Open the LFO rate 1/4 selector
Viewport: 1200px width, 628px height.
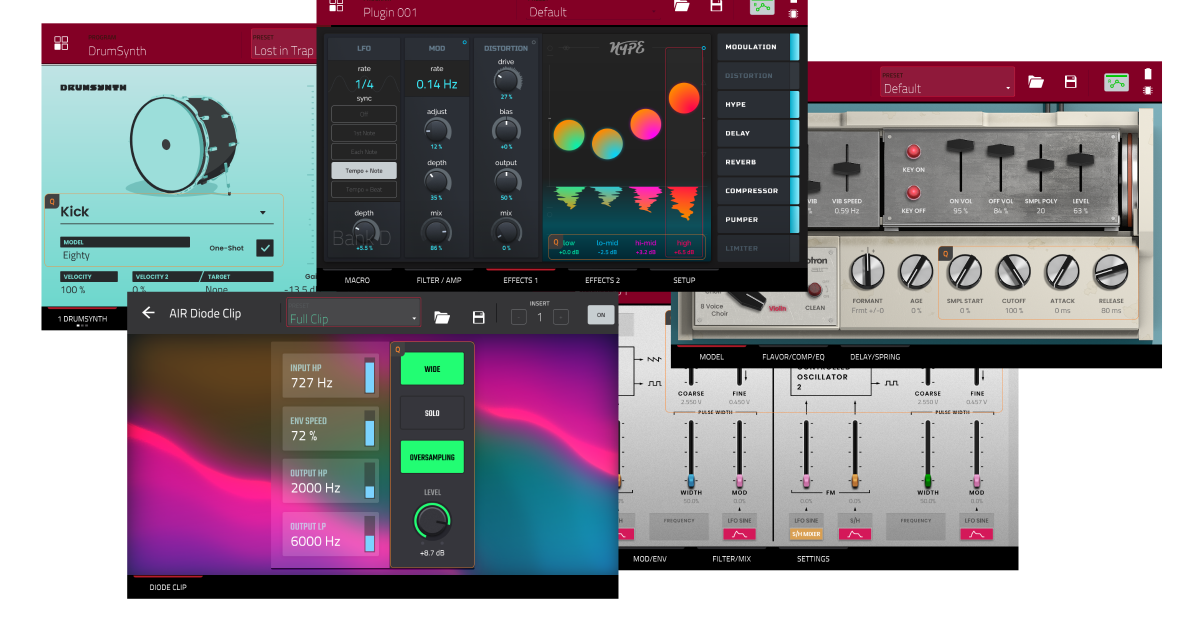364,85
